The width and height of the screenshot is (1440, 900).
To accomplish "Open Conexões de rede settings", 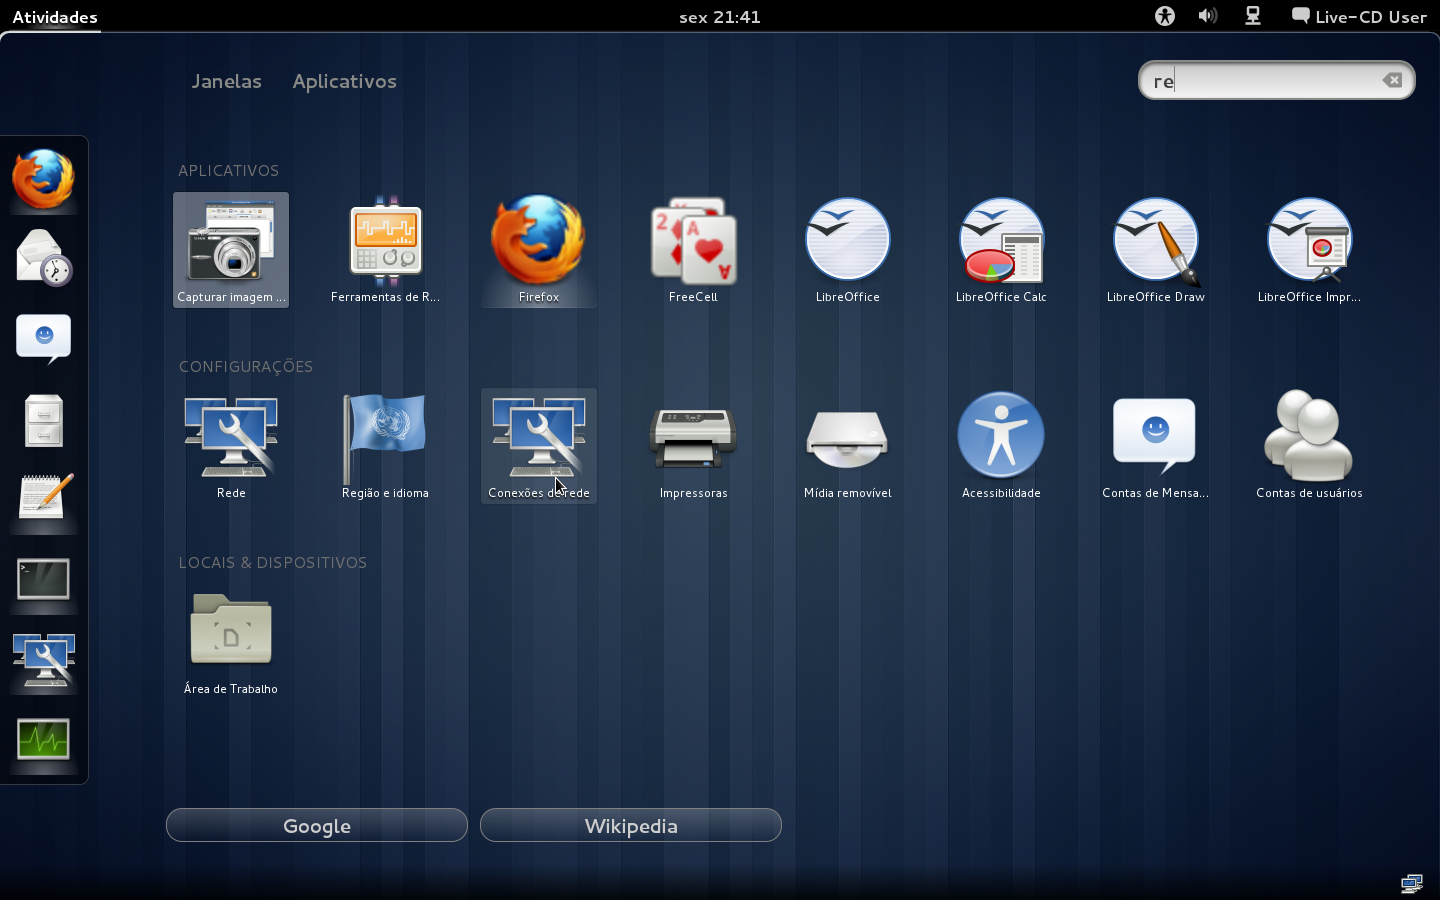I will (x=539, y=446).
